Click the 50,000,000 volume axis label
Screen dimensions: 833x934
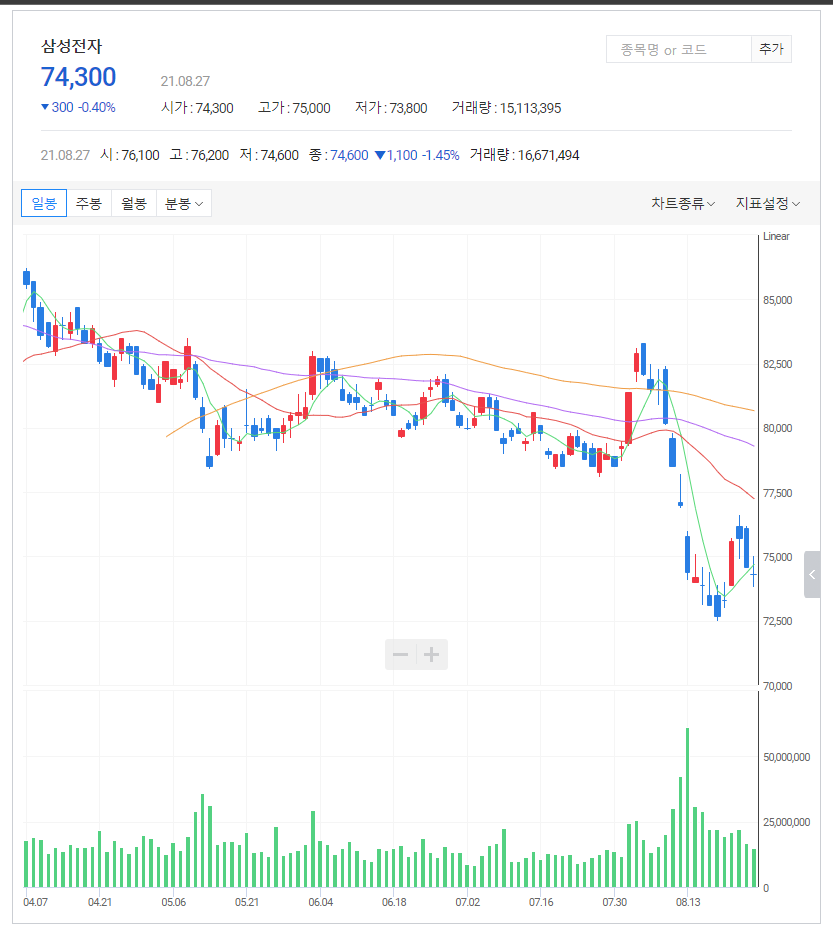point(787,758)
